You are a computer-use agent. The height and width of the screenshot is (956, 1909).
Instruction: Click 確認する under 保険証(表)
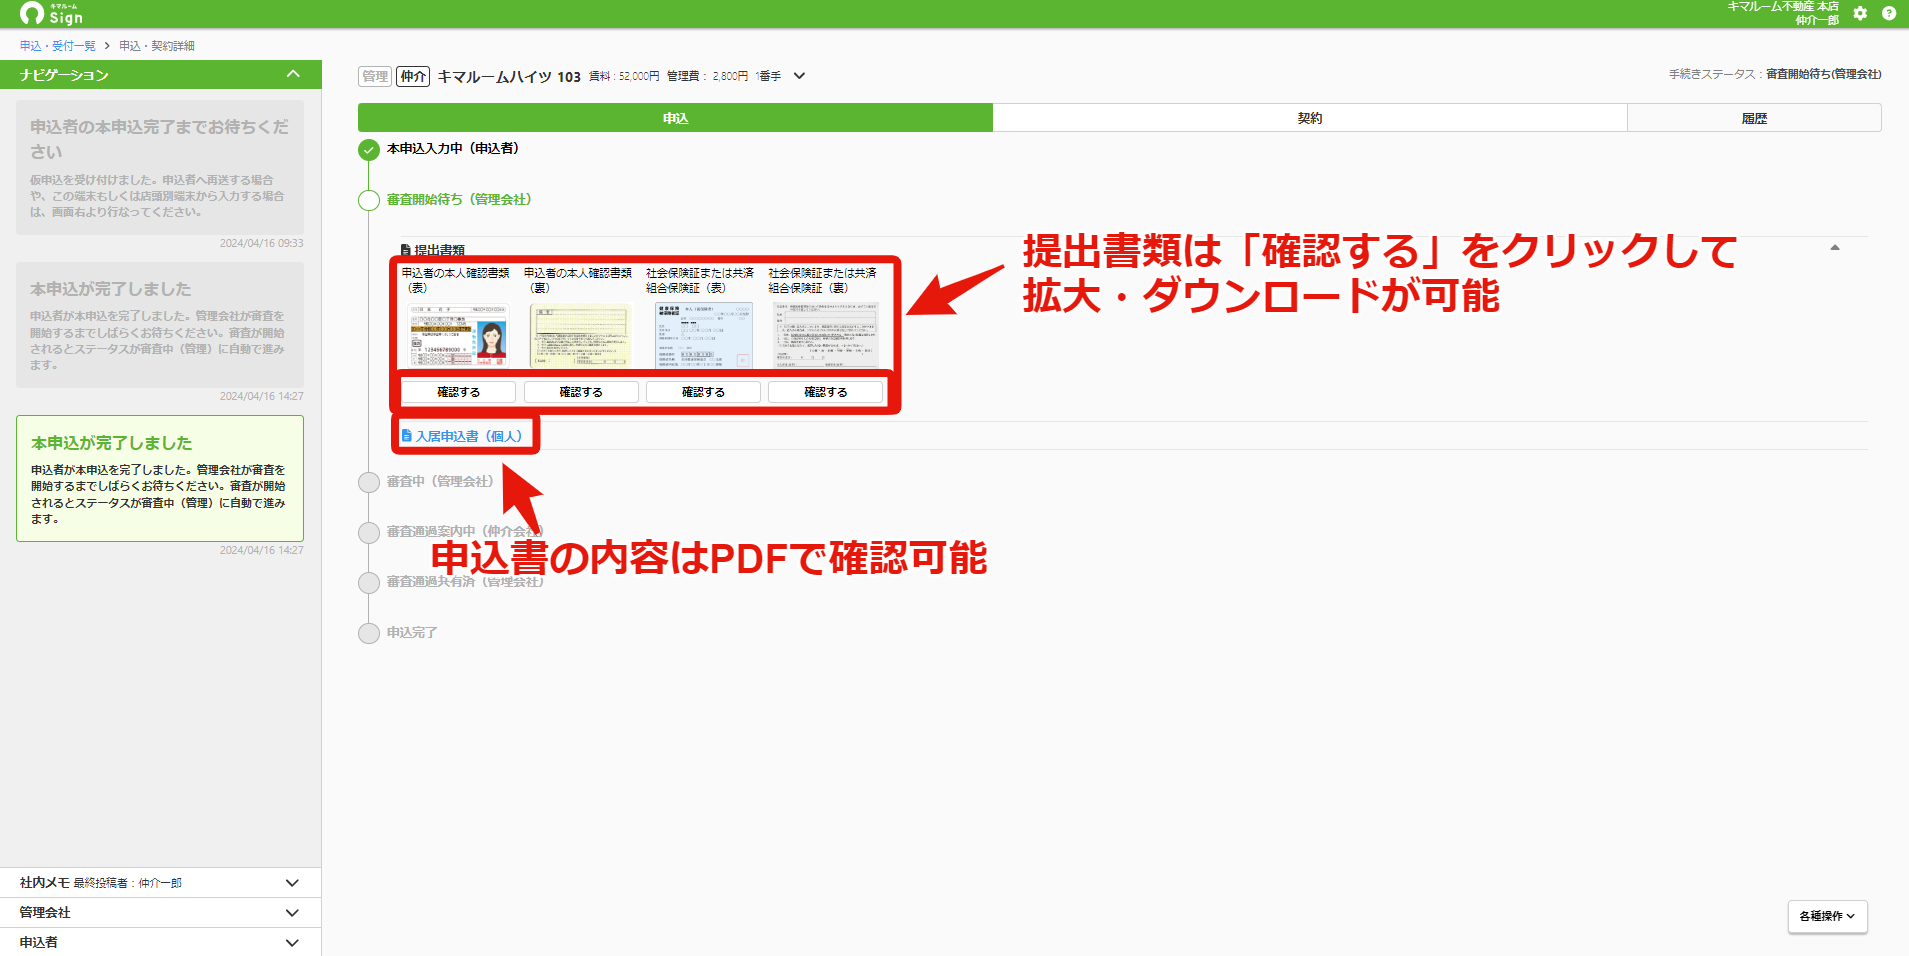(x=703, y=392)
